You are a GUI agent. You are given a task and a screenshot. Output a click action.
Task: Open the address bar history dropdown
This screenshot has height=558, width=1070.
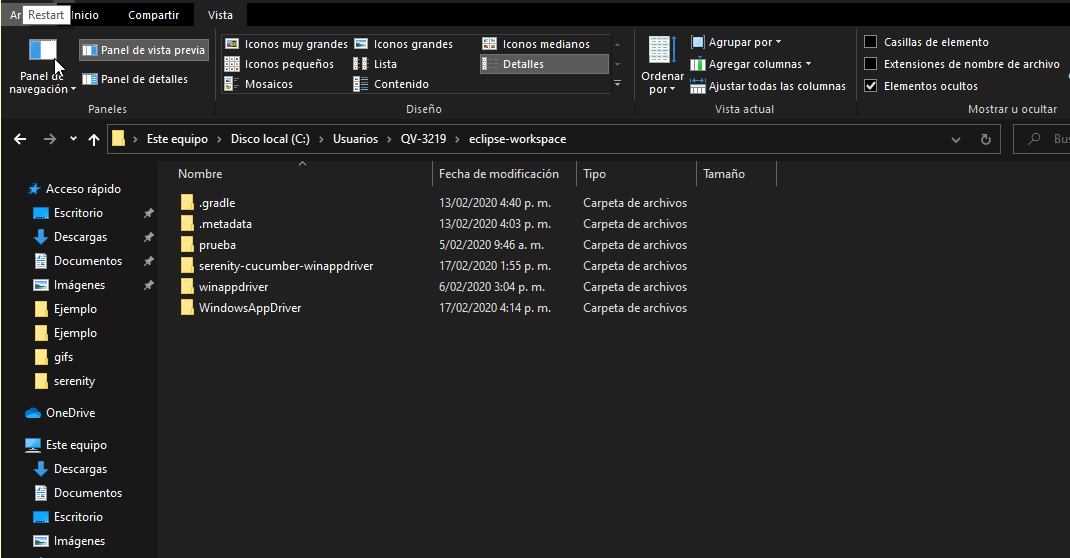click(956, 139)
